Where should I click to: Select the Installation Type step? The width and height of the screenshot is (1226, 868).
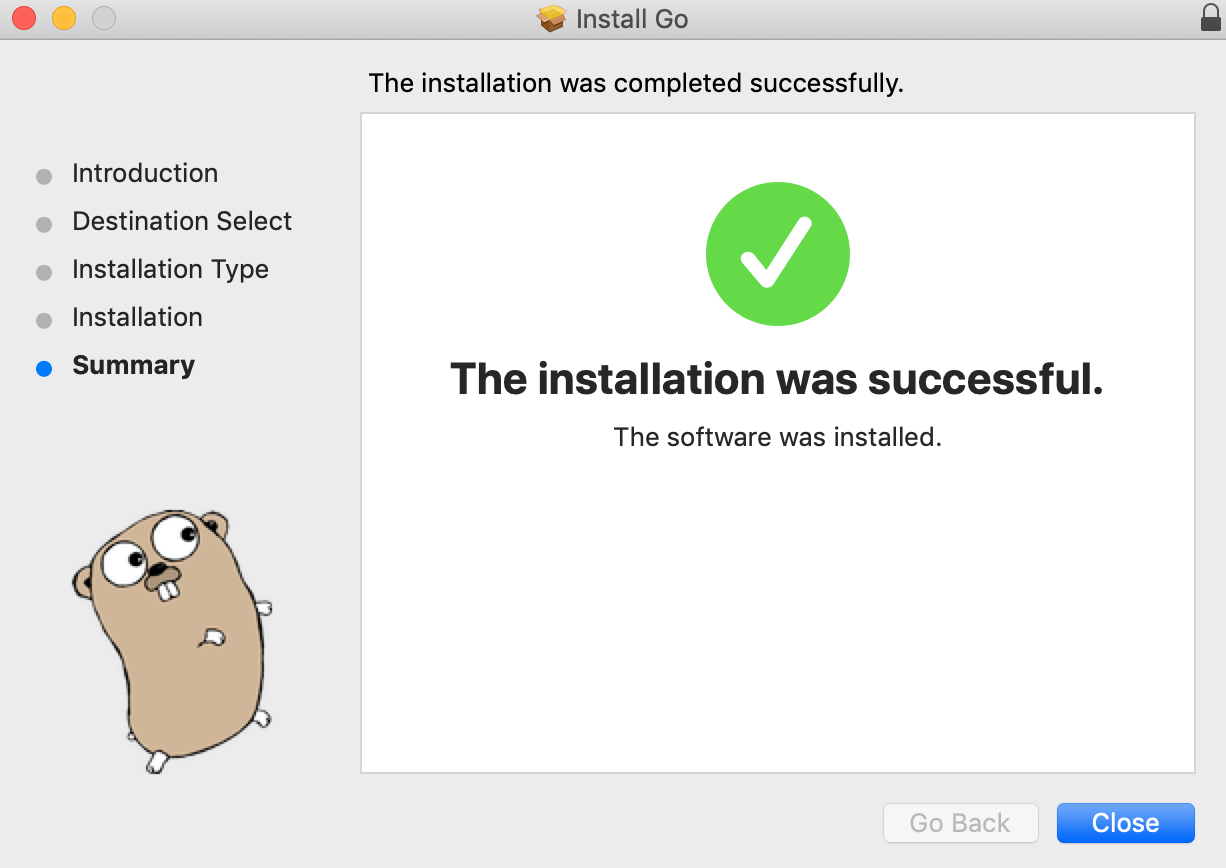(x=170, y=269)
